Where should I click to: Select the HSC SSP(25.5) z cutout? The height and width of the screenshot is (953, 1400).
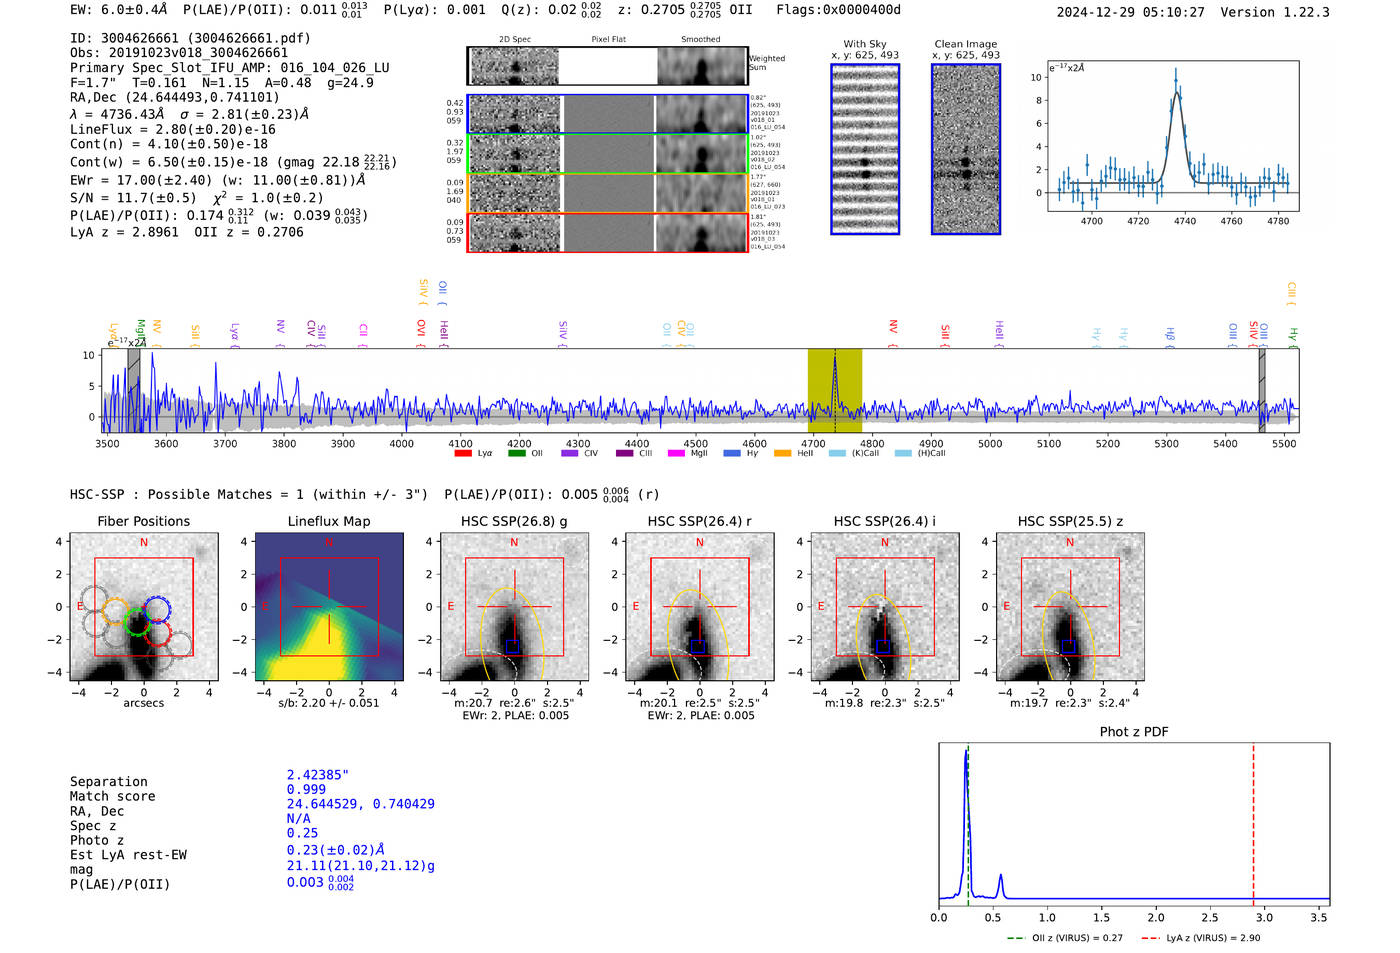(1070, 607)
